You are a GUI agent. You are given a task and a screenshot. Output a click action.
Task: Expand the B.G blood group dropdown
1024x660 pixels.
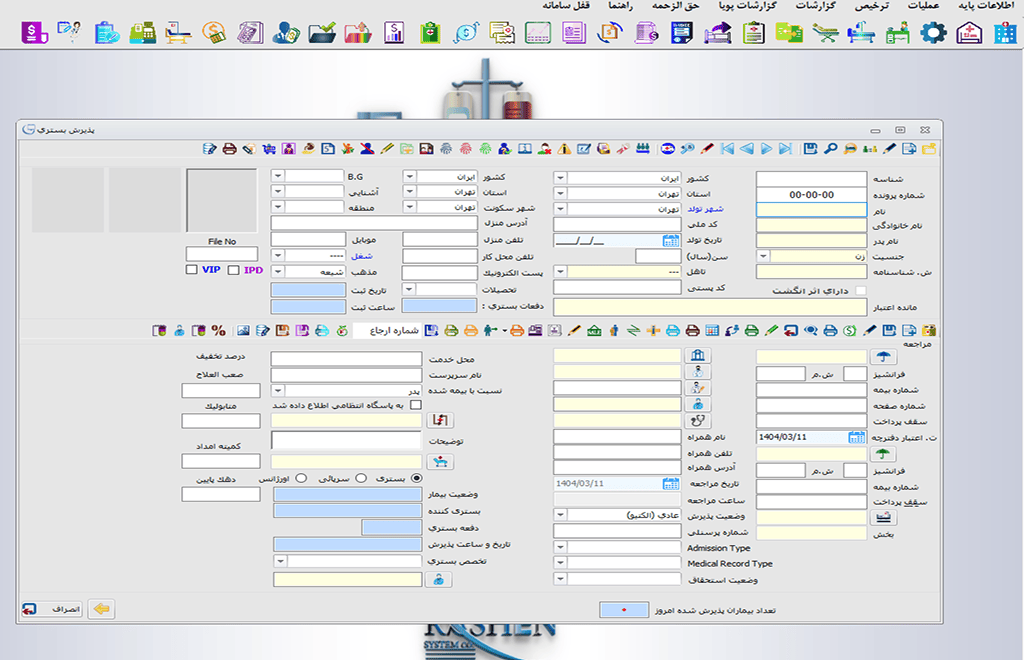click(278, 176)
